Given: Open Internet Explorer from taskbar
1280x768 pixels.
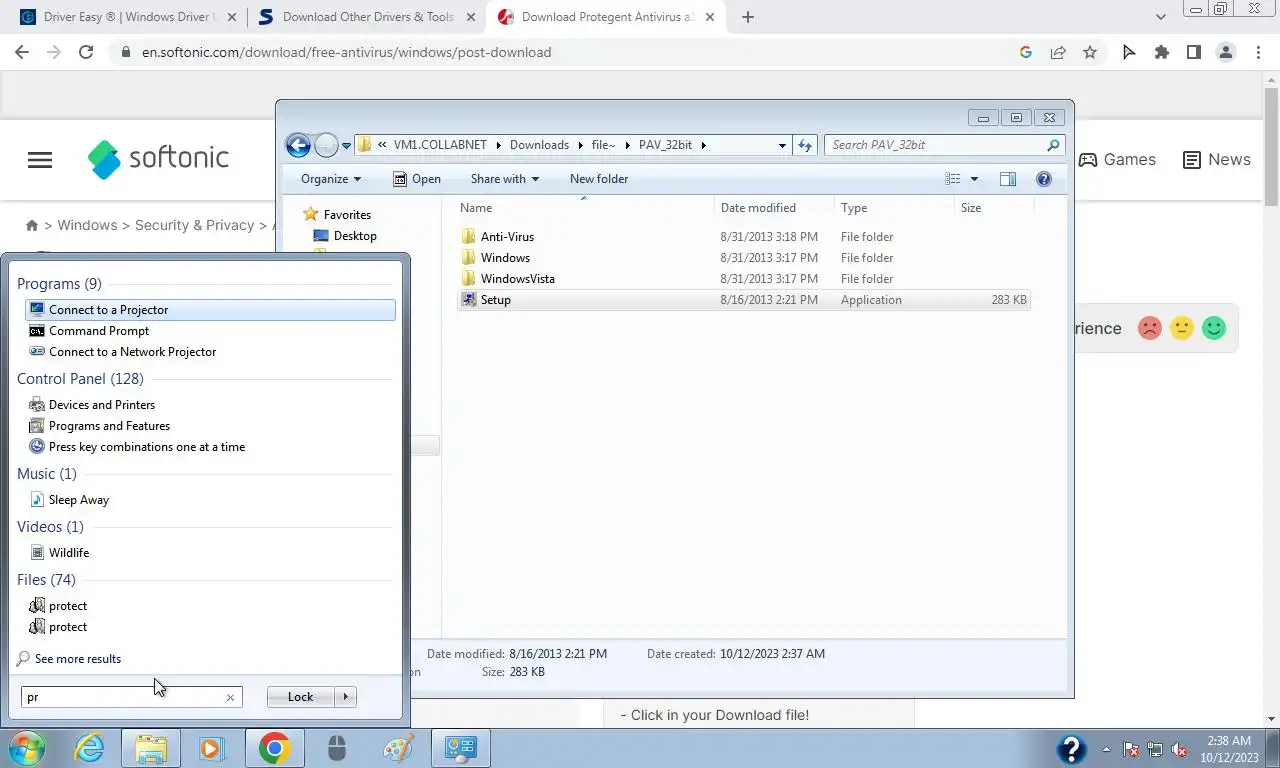Looking at the screenshot, I should [89, 748].
